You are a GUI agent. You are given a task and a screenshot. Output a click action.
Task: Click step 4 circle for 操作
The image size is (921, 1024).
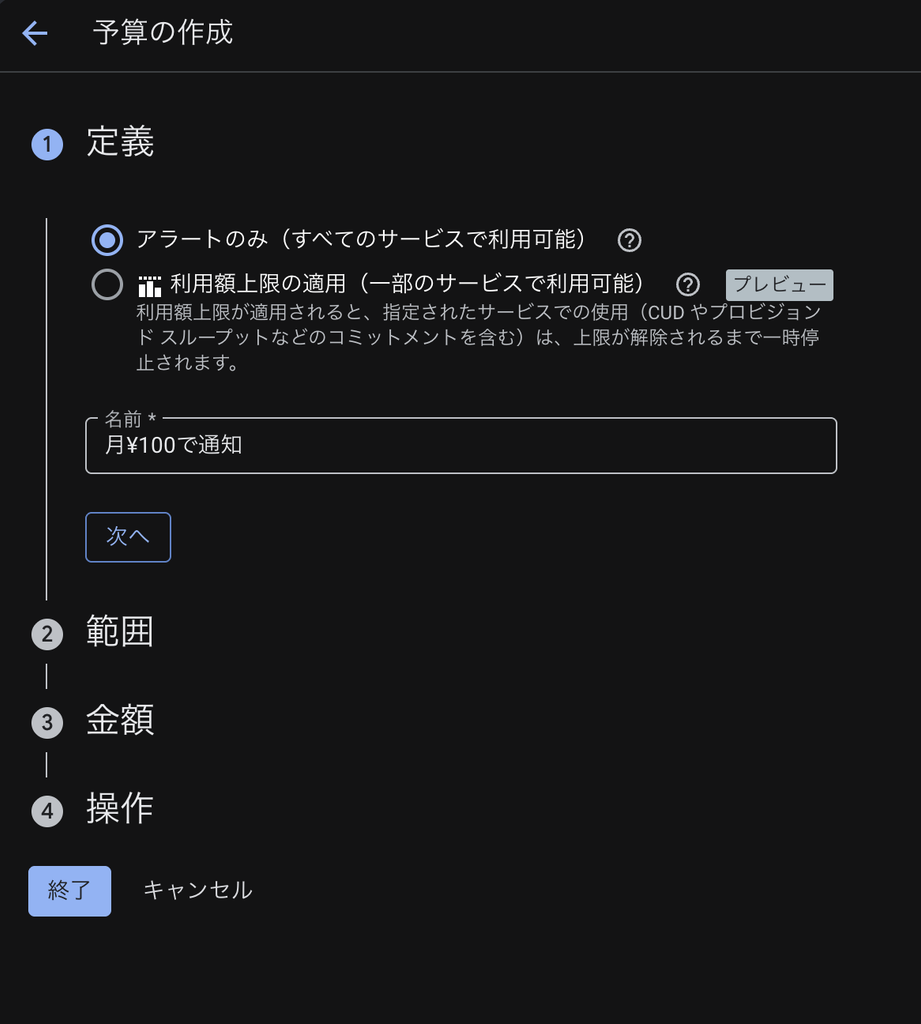[x=47, y=811]
